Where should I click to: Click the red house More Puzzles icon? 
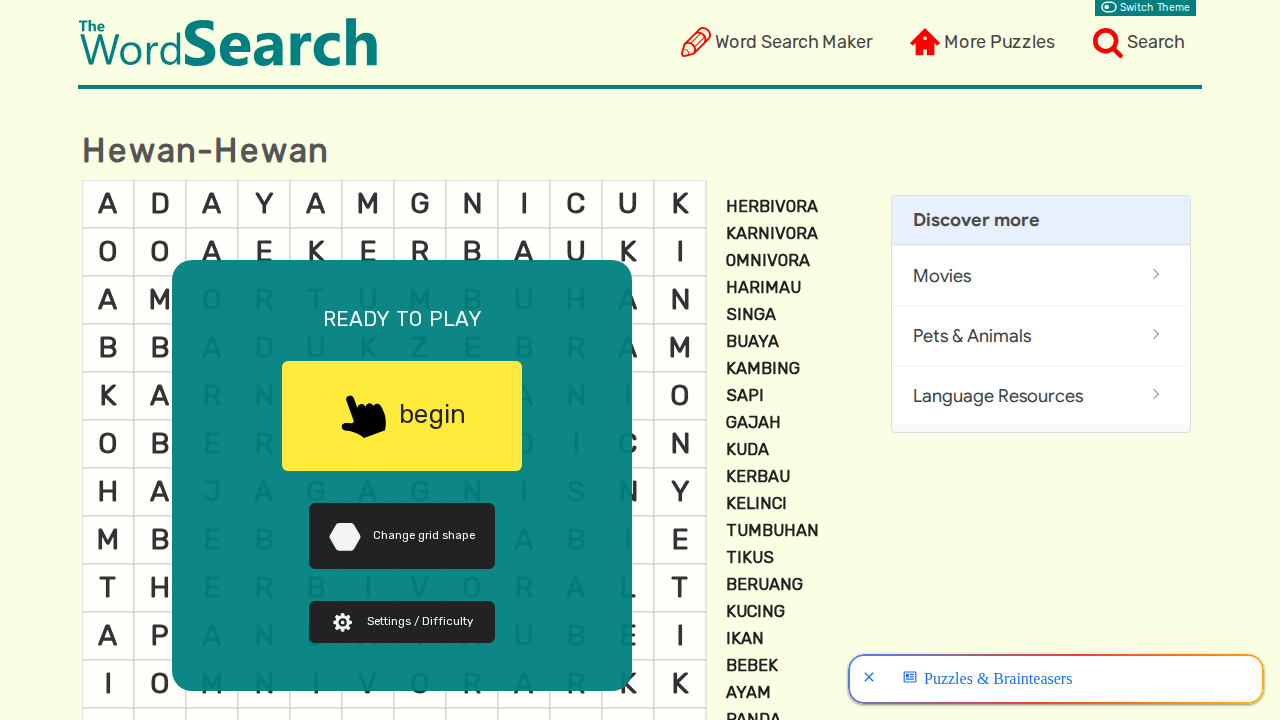coord(925,42)
